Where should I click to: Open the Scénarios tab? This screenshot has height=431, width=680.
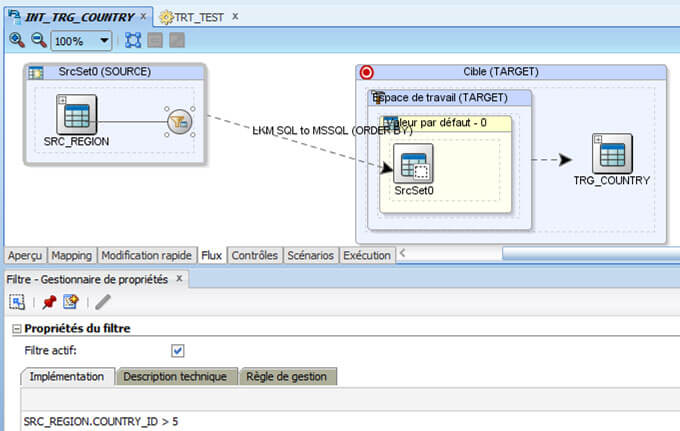(x=311, y=255)
